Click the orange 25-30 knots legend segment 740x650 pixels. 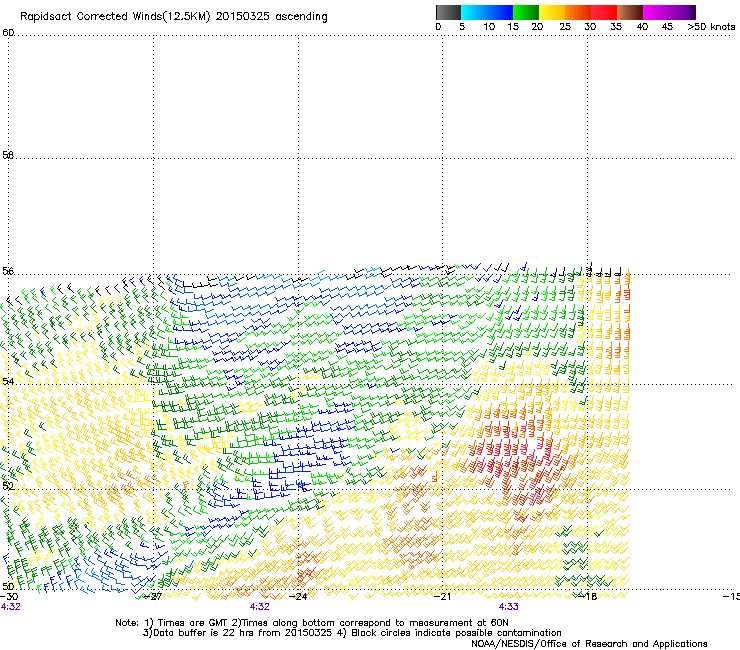(578, 12)
